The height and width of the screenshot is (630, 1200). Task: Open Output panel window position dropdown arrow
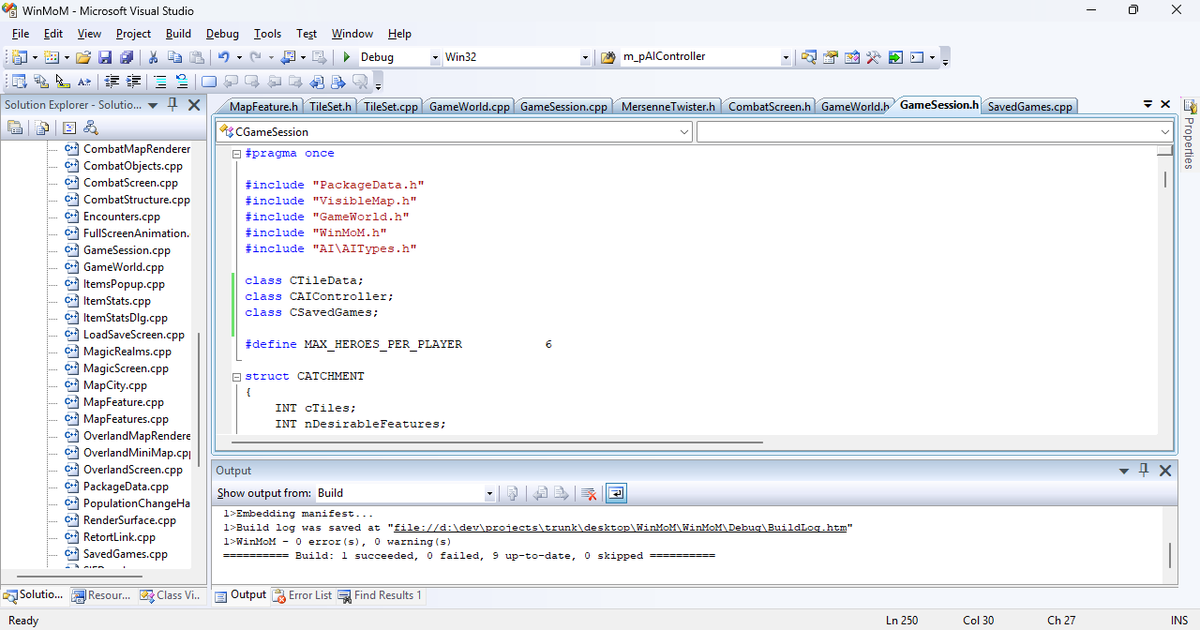(x=1125, y=471)
